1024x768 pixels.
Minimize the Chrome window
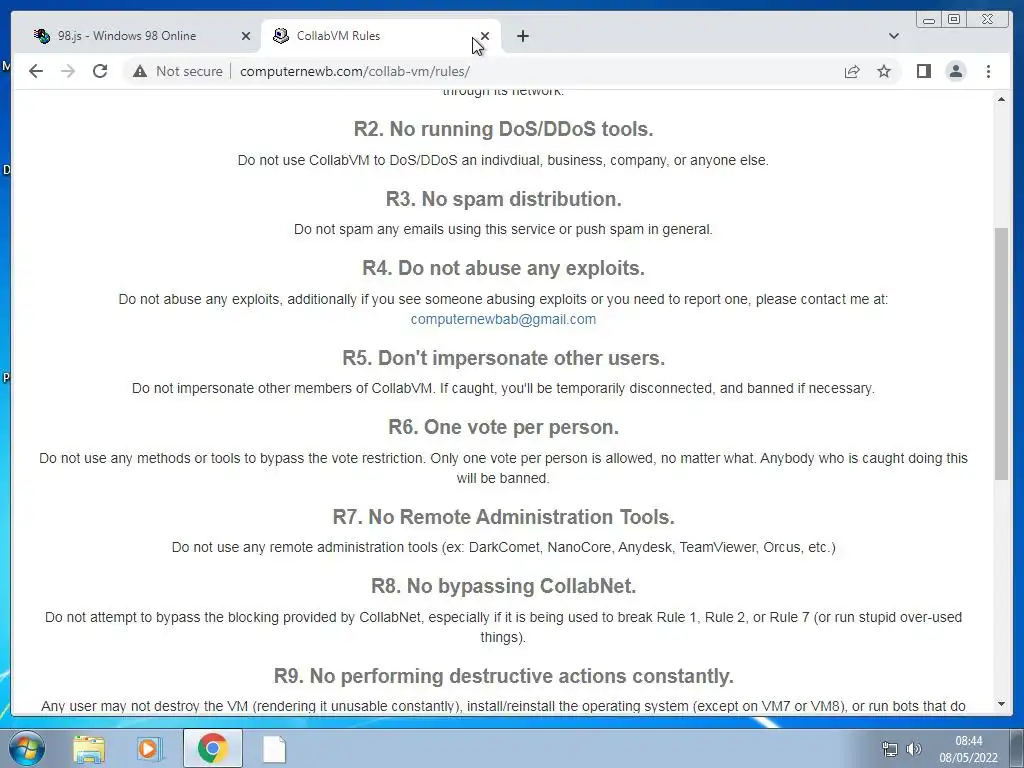(929, 20)
